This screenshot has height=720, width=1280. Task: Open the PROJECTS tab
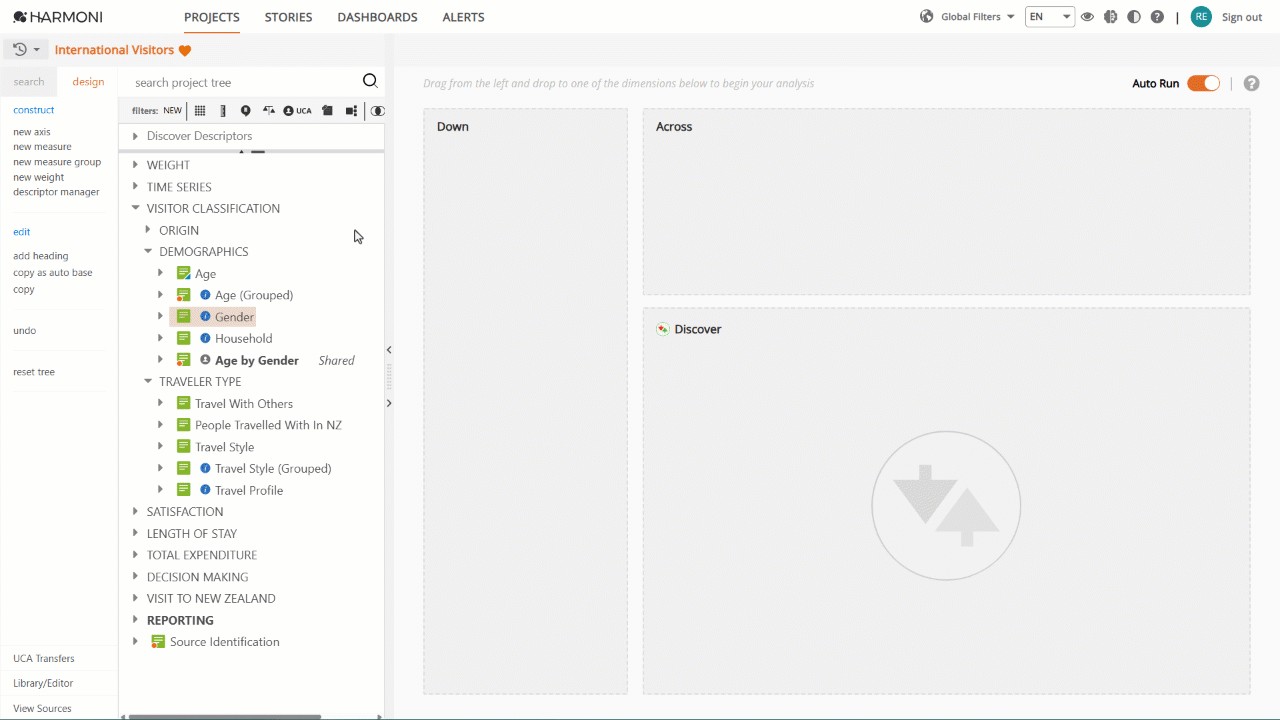212,17
